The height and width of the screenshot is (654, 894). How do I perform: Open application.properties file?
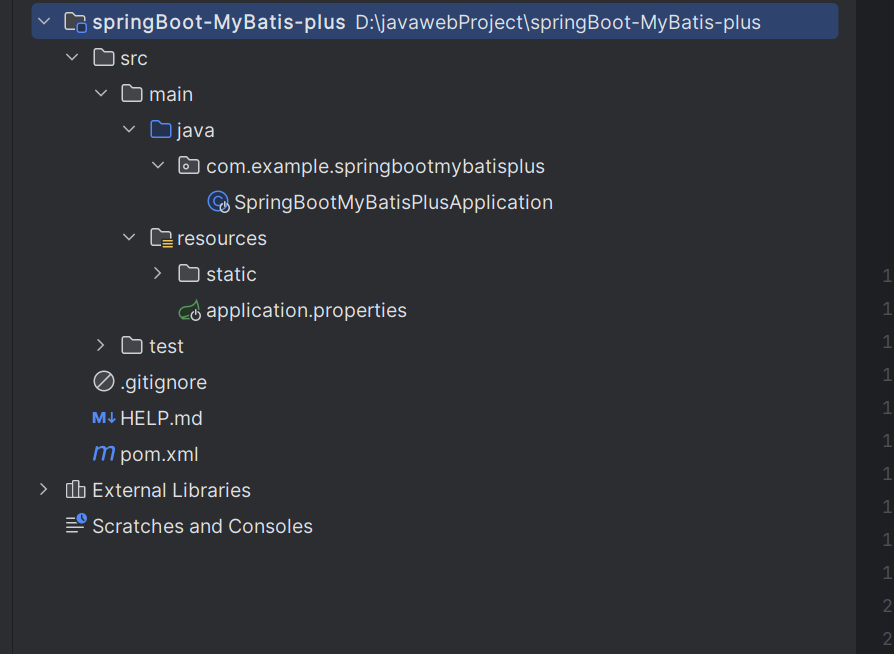tap(306, 311)
